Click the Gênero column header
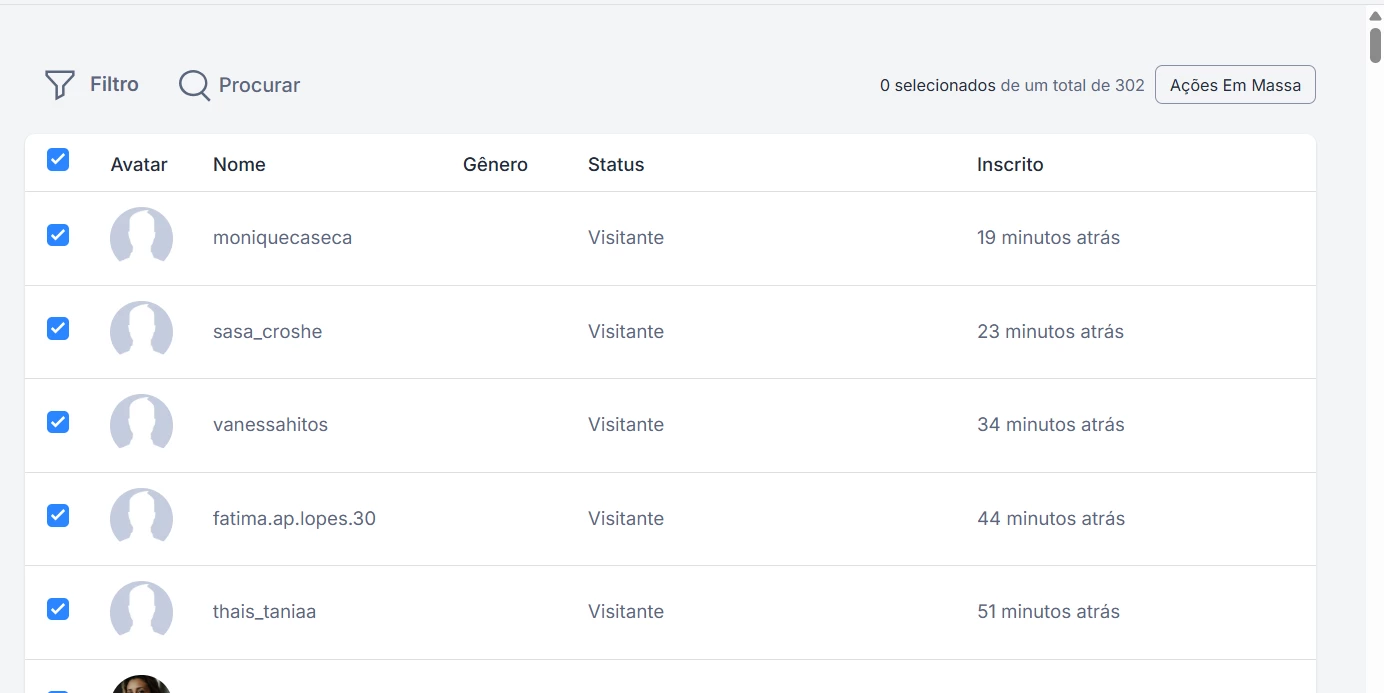The image size is (1384, 693). coord(495,165)
